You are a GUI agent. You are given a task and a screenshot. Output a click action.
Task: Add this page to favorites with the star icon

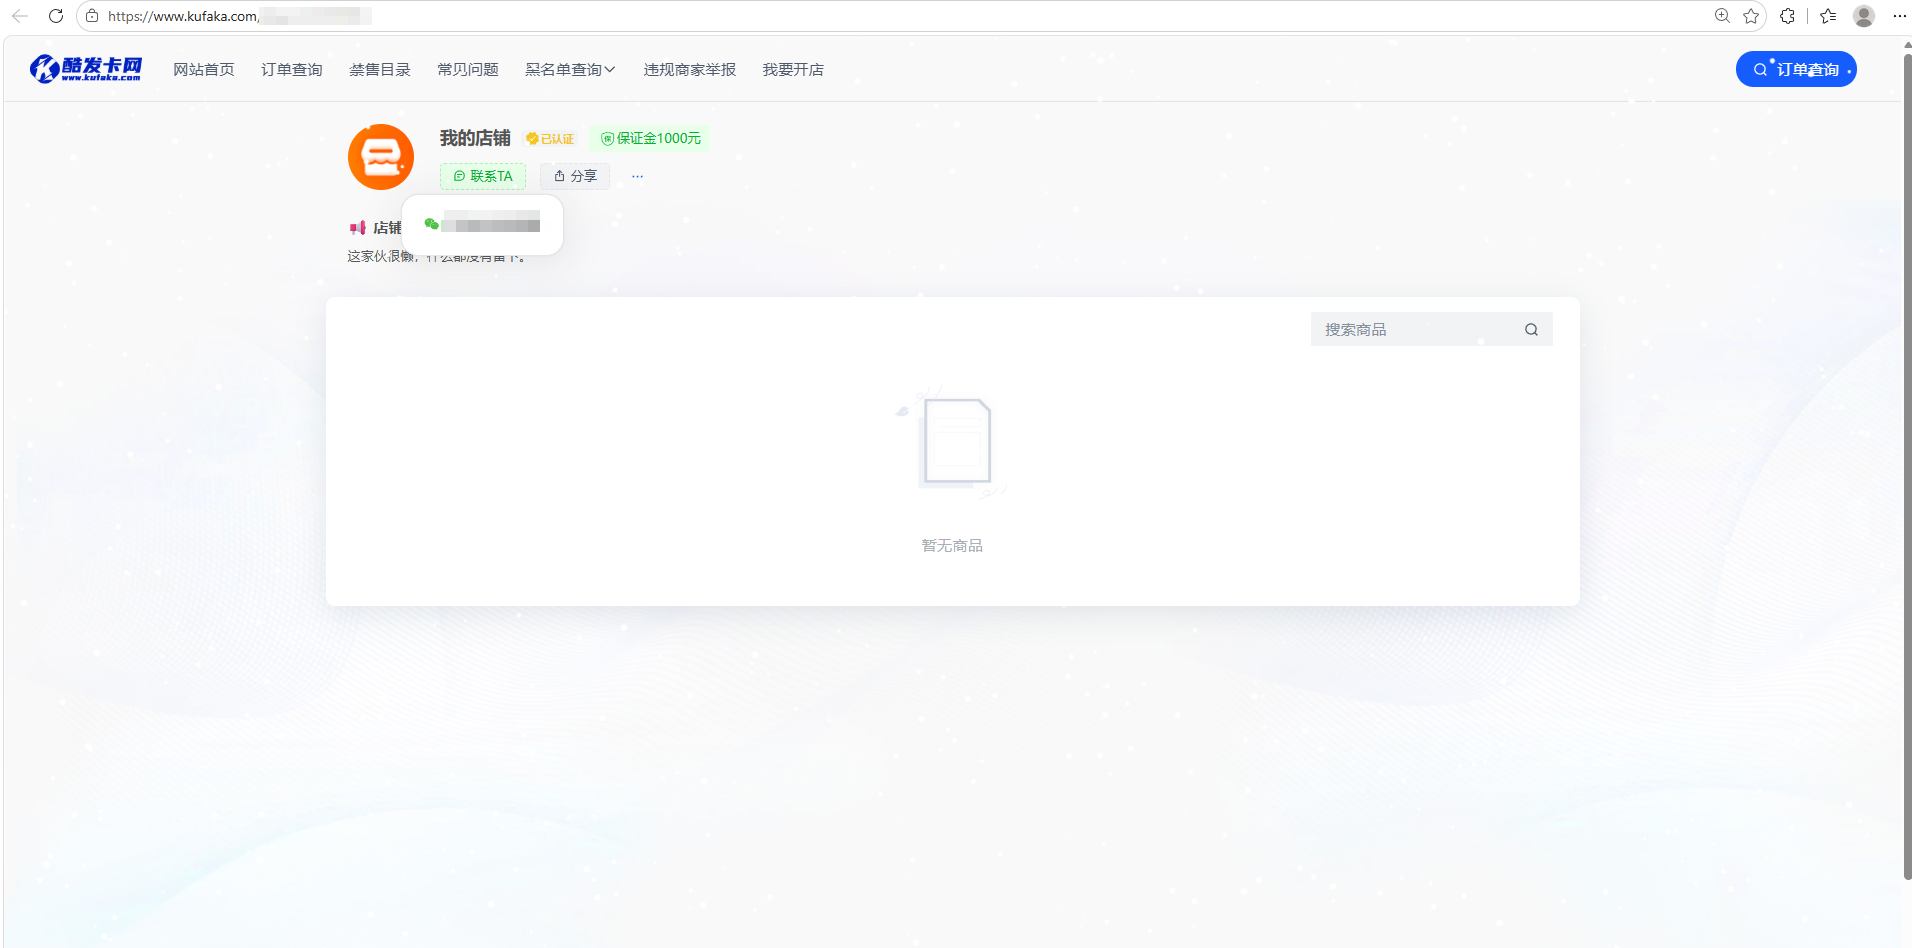tap(1751, 16)
